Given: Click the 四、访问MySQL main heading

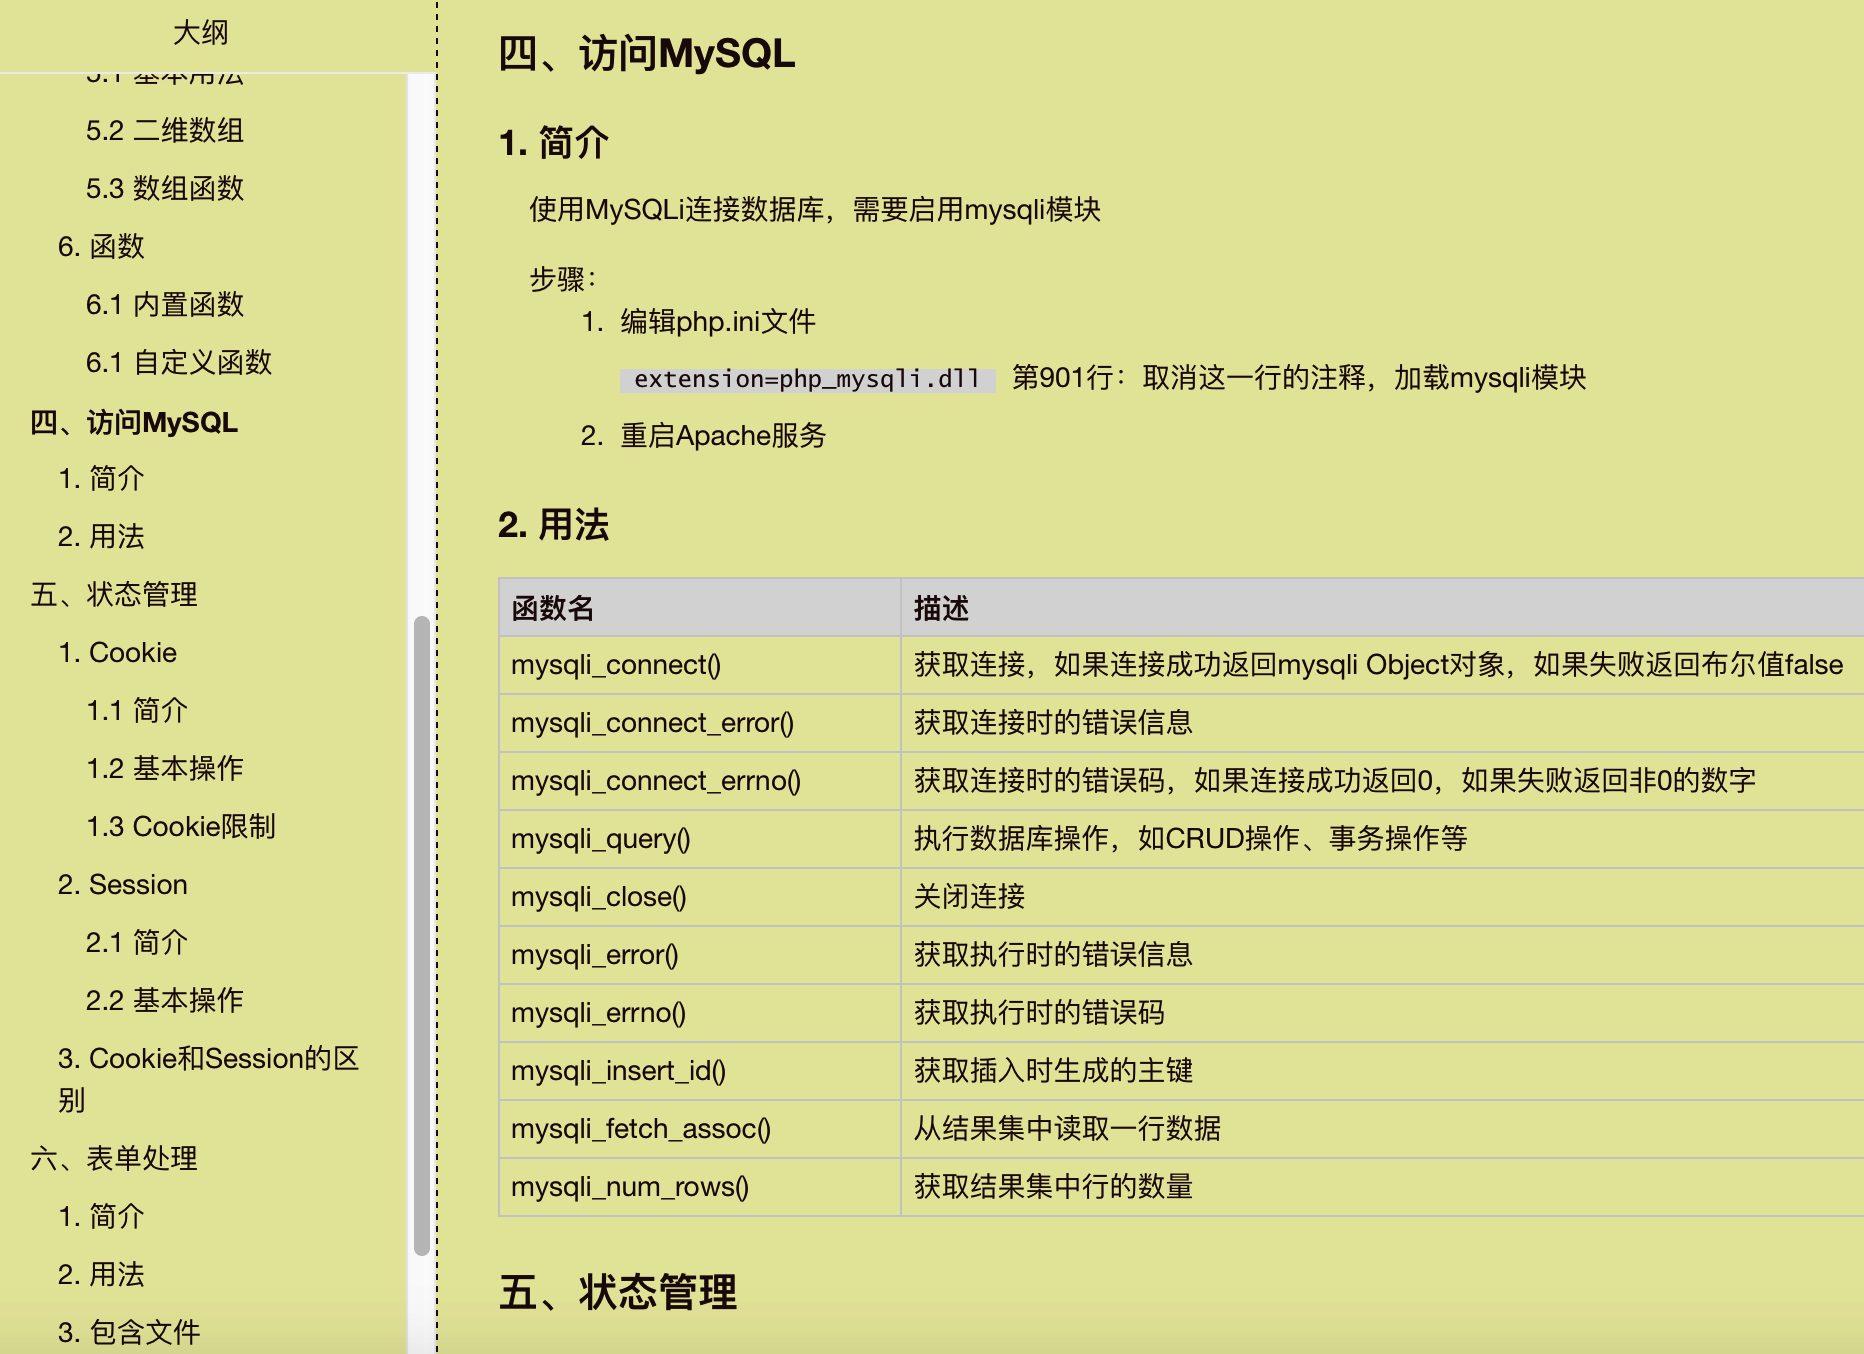Looking at the screenshot, I should pos(647,53).
